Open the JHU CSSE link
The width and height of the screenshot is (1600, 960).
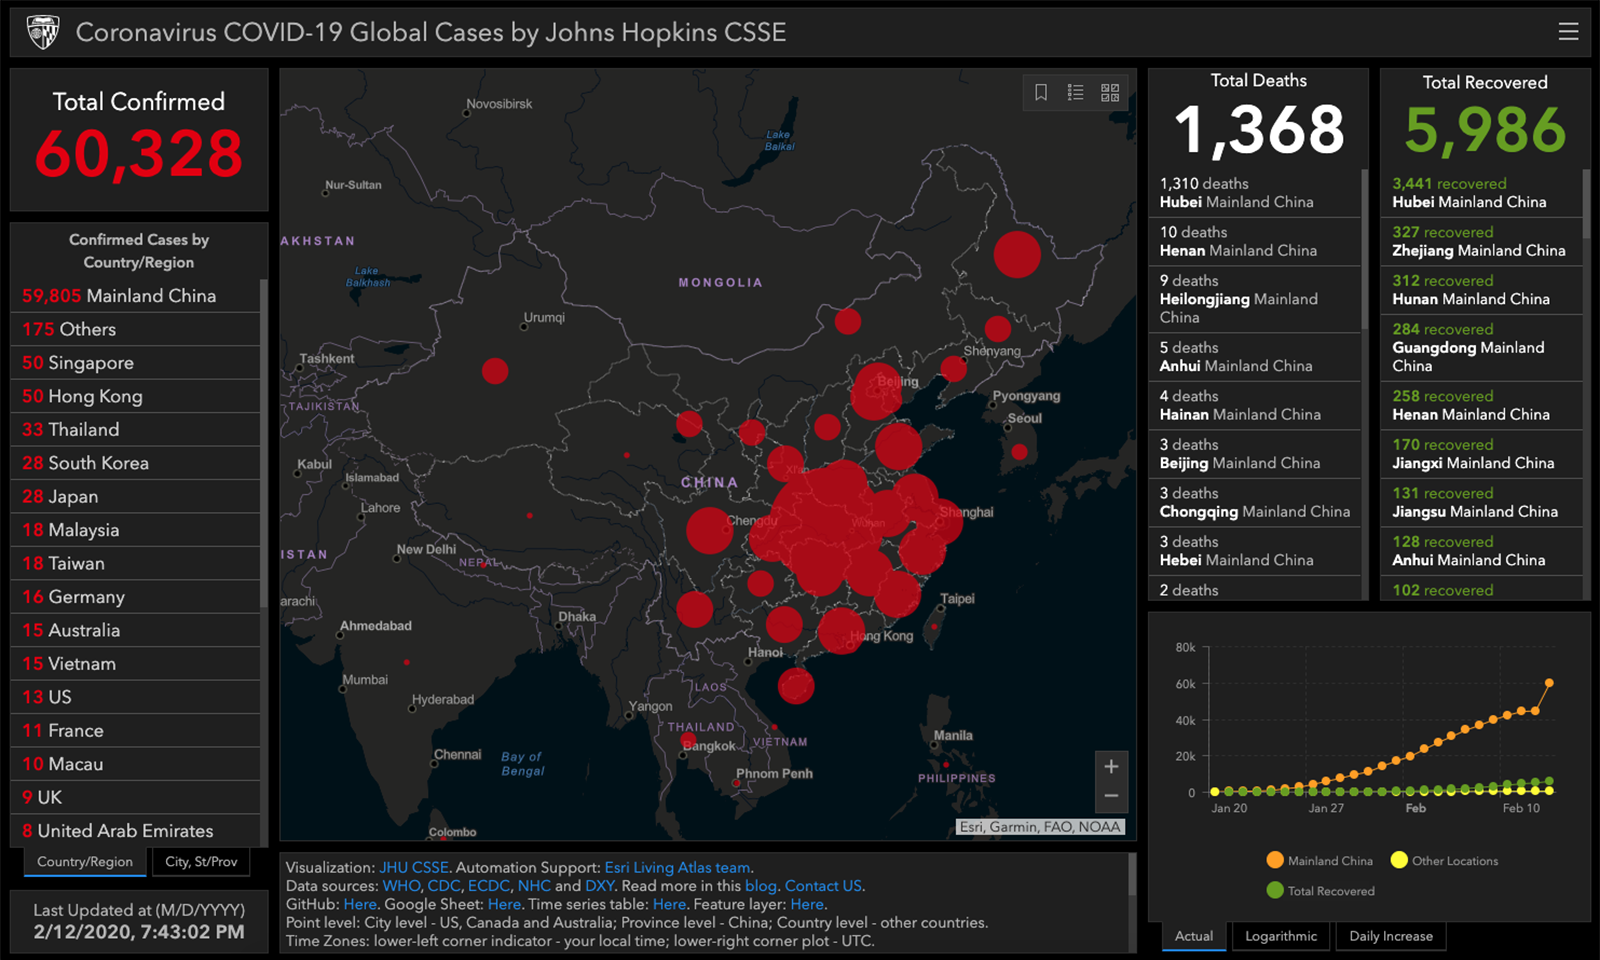413,868
